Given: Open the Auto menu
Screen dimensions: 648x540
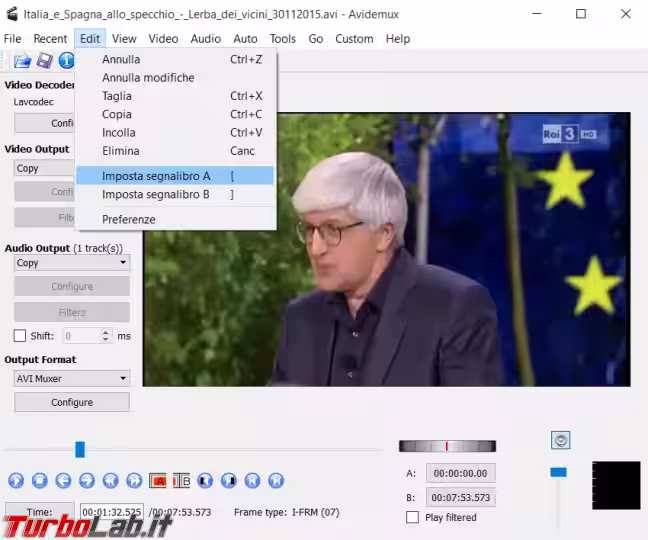Looking at the screenshot, I should 245,39.
